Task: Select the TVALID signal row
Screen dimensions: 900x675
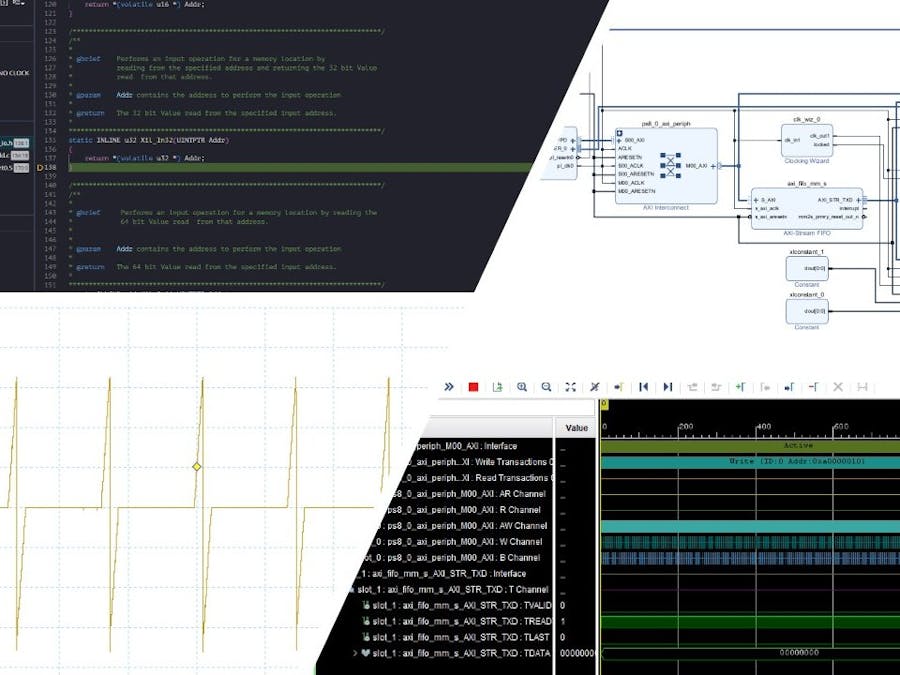Action: [x=460, y=605]
